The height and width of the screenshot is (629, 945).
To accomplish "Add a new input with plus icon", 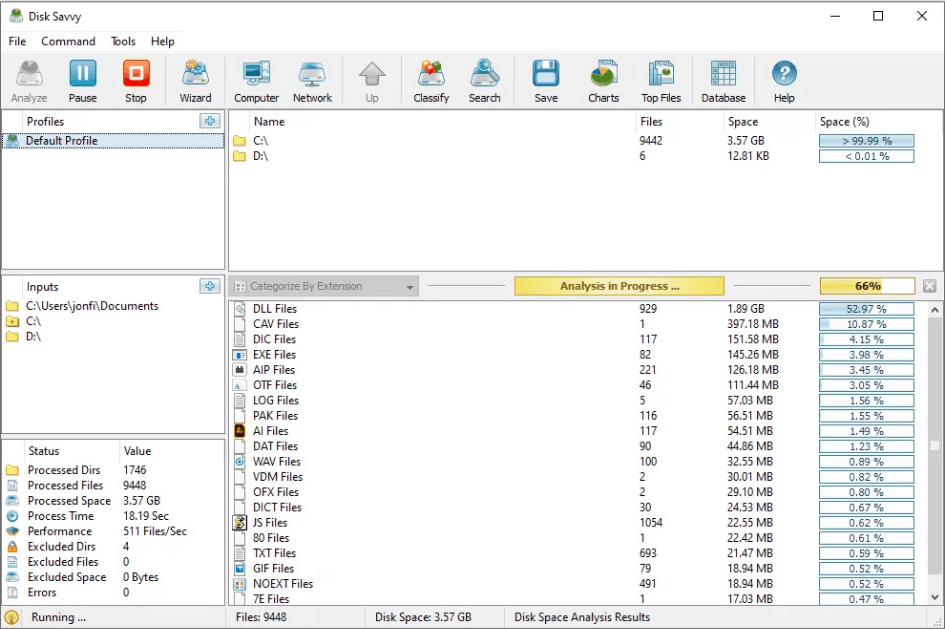I will tap(210, 286).
